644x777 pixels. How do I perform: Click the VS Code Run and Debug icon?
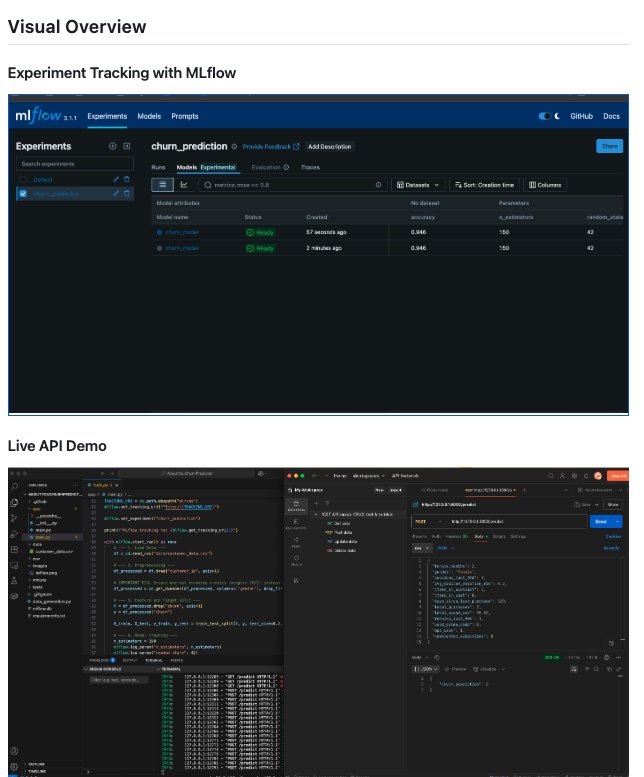pos(14,534)
